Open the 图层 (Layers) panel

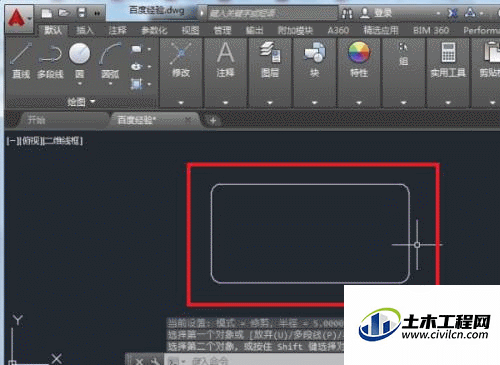point(270,60)
